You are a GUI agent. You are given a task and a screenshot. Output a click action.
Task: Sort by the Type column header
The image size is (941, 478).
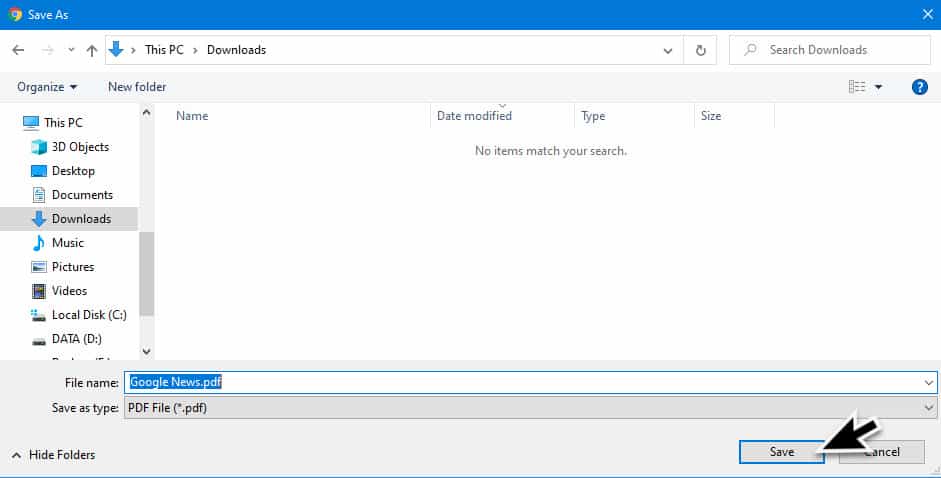point(593,116)
